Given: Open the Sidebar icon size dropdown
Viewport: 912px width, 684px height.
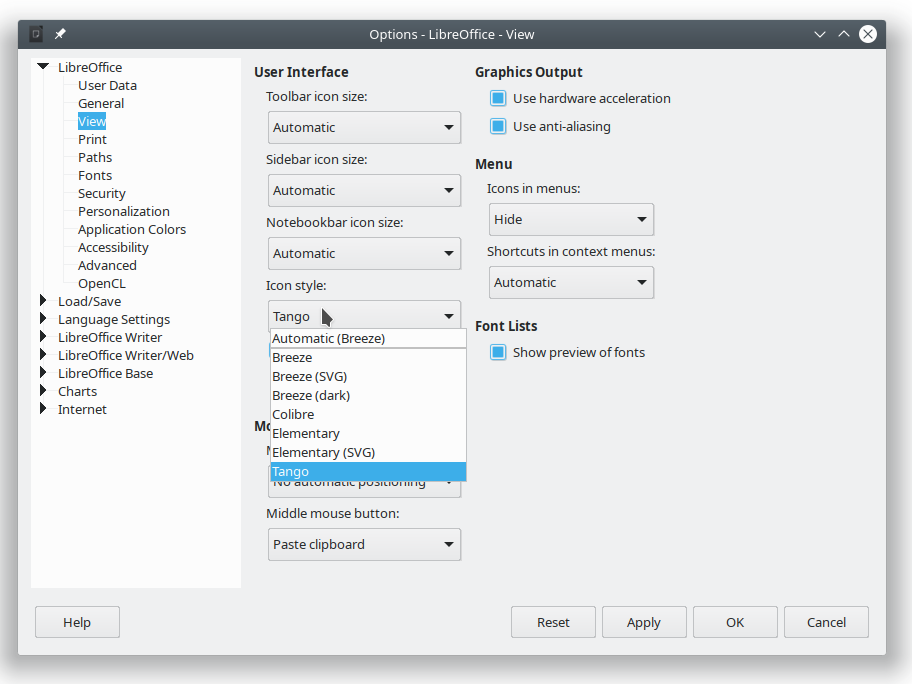Looking at the screenshot, I should 365,190.
